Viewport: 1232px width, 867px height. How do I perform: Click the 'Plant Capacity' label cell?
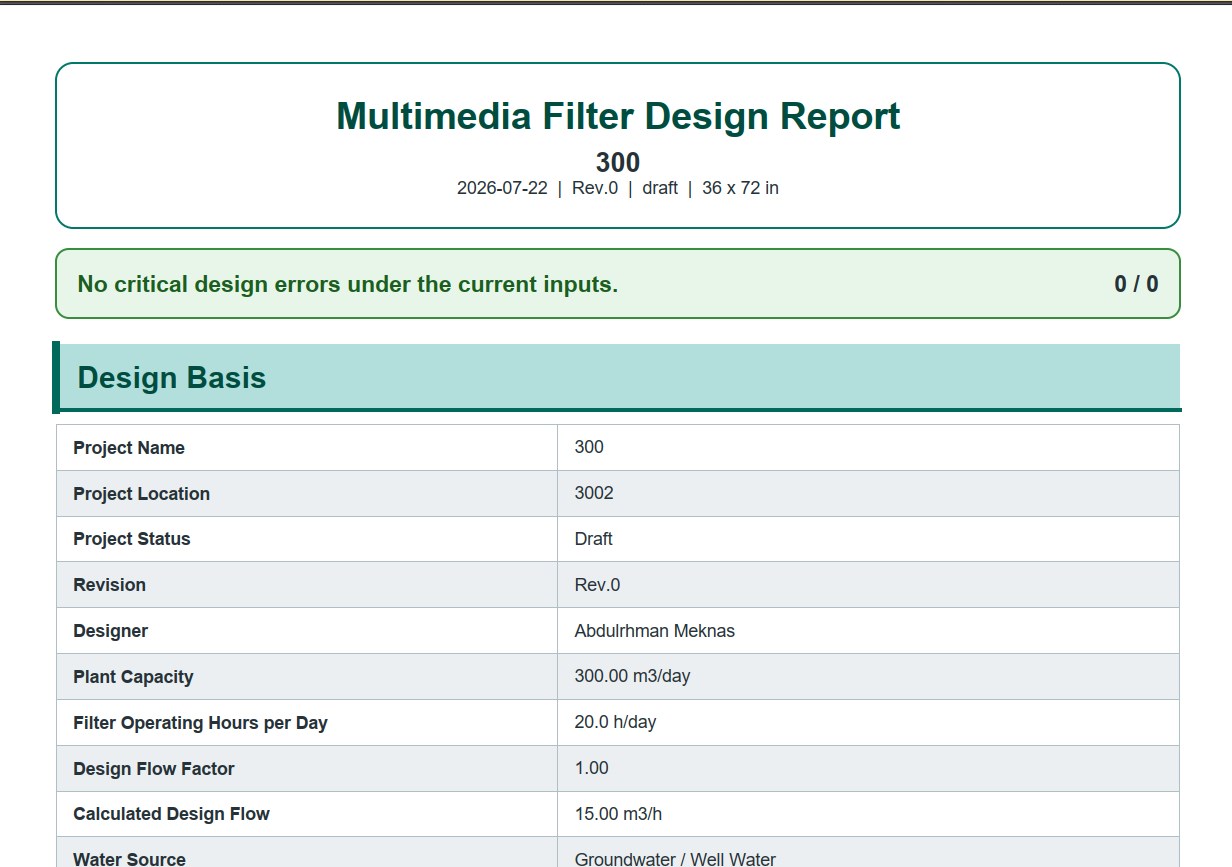pyautogui.click(x=307, y=677)
